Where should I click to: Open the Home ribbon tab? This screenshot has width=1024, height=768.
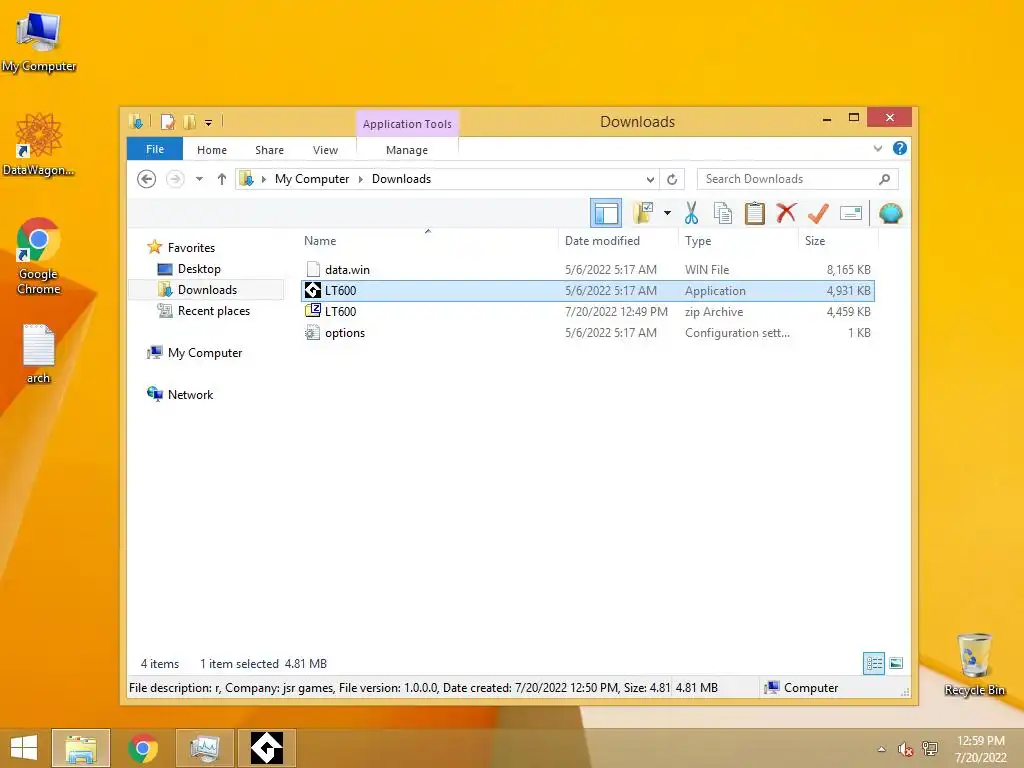point(212,150)
